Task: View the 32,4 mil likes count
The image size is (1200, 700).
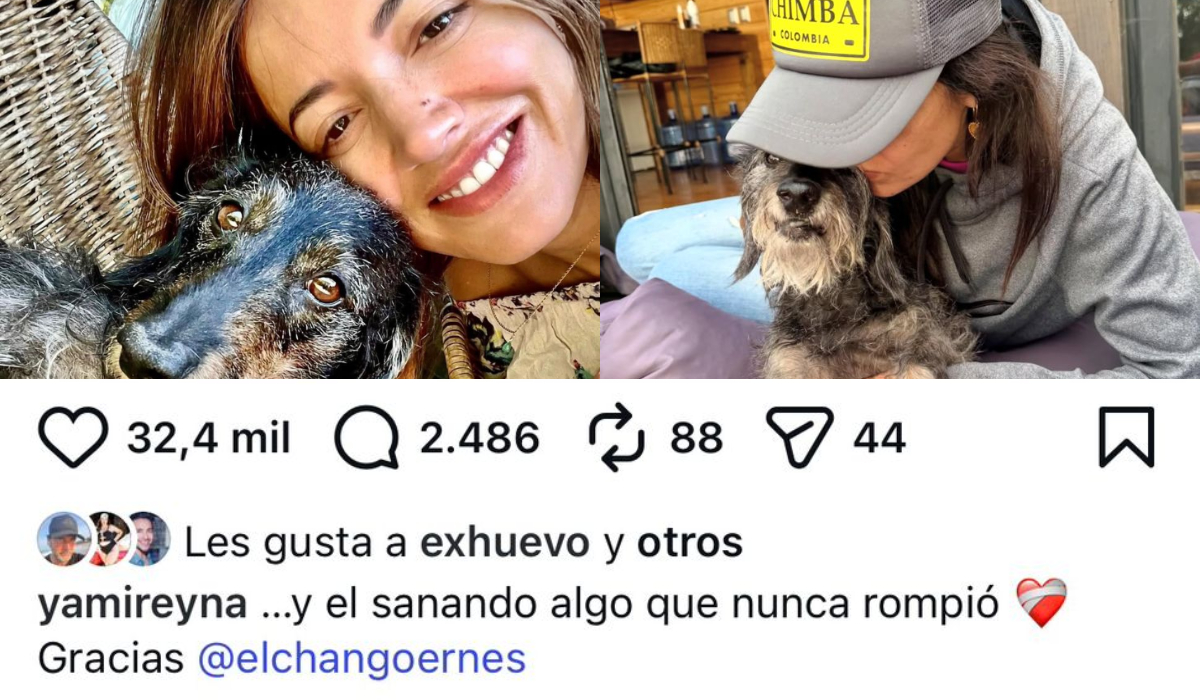Action: (x=209, y=439)
